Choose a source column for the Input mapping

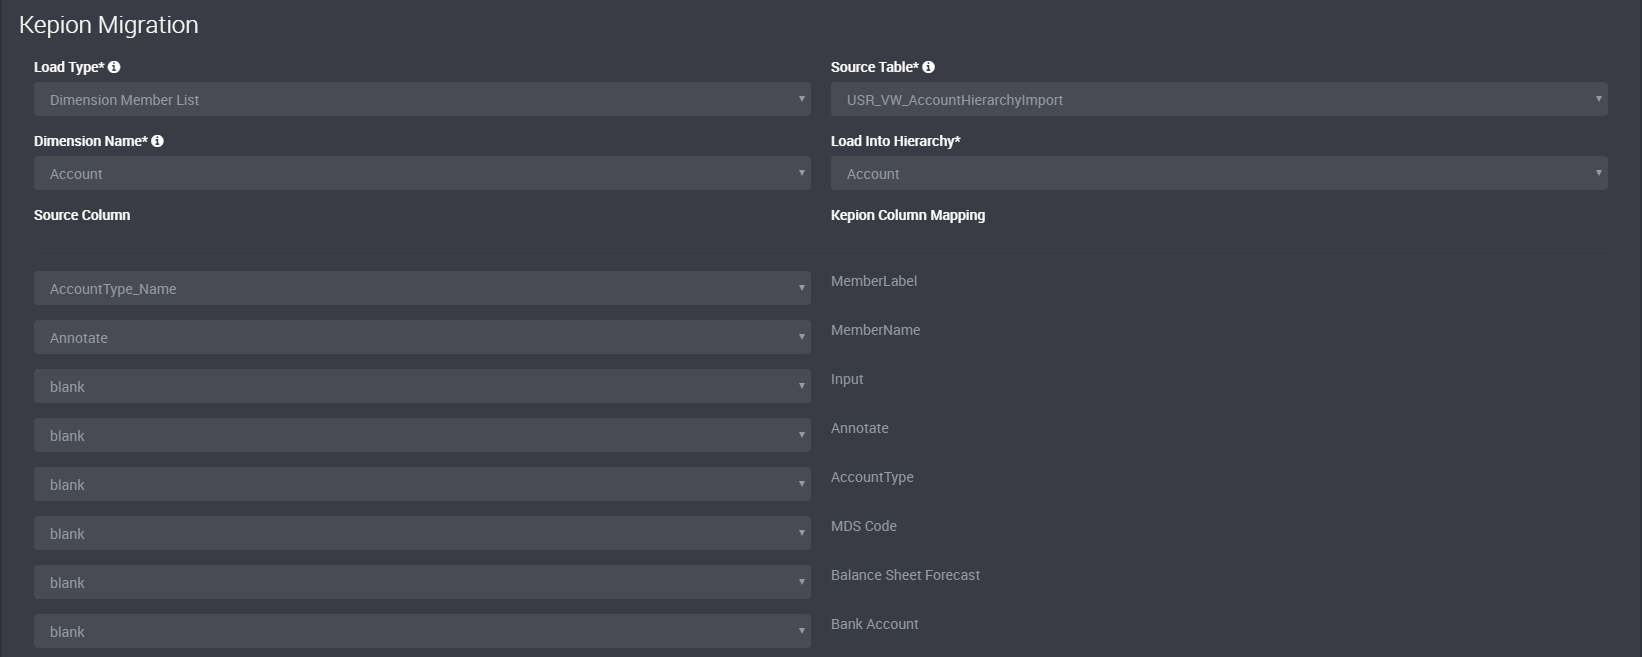coord(422,386)
